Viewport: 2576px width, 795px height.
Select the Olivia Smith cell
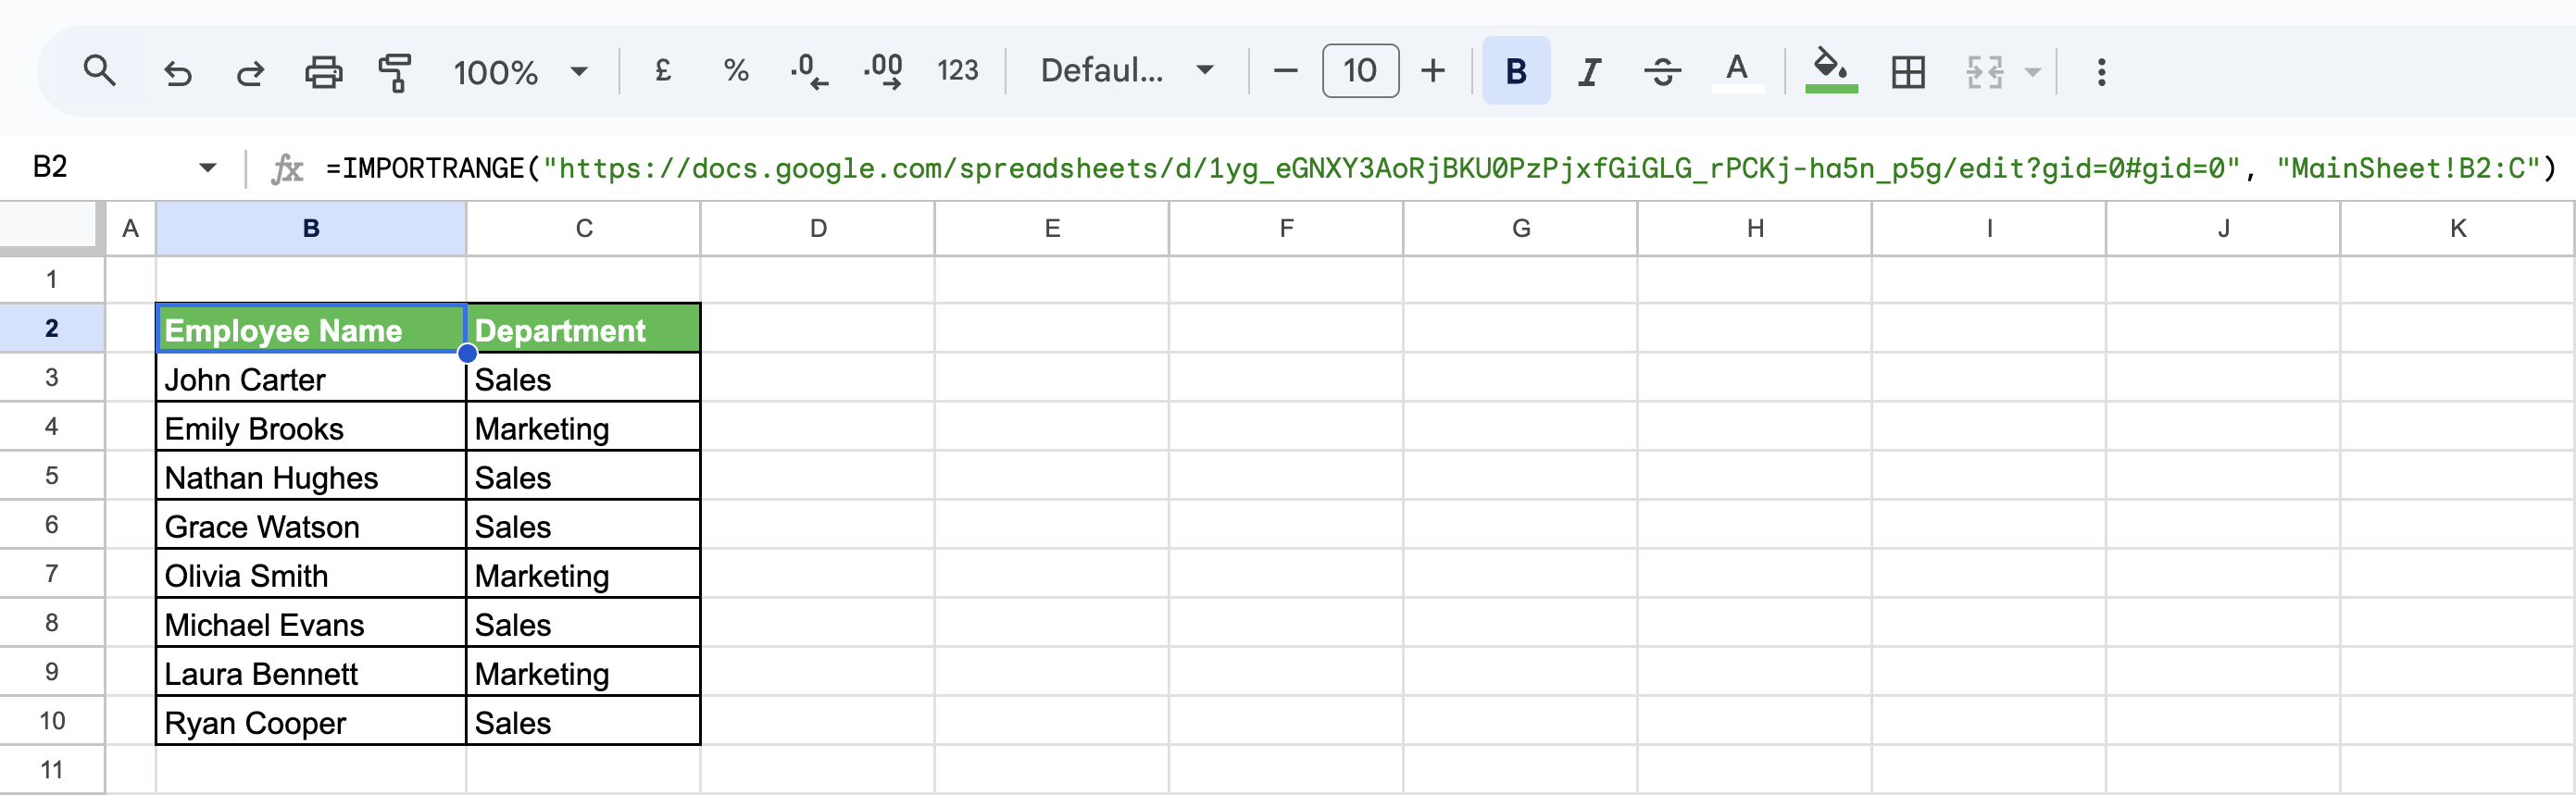coord(311,574)
